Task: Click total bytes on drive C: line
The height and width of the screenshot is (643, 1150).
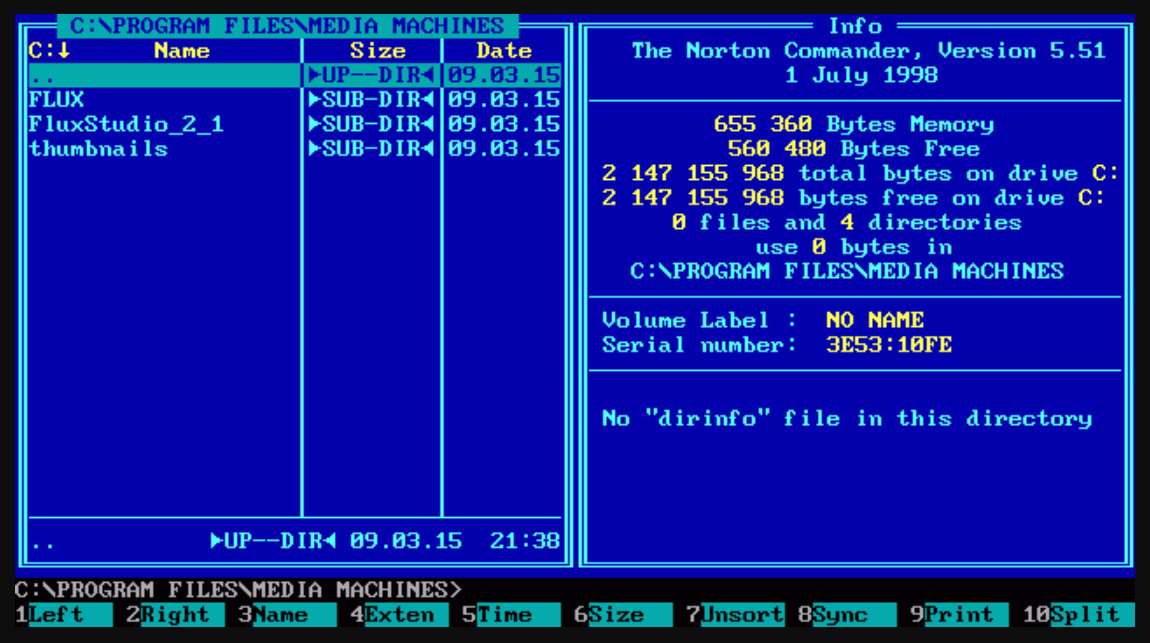Action: click(861, 173)
